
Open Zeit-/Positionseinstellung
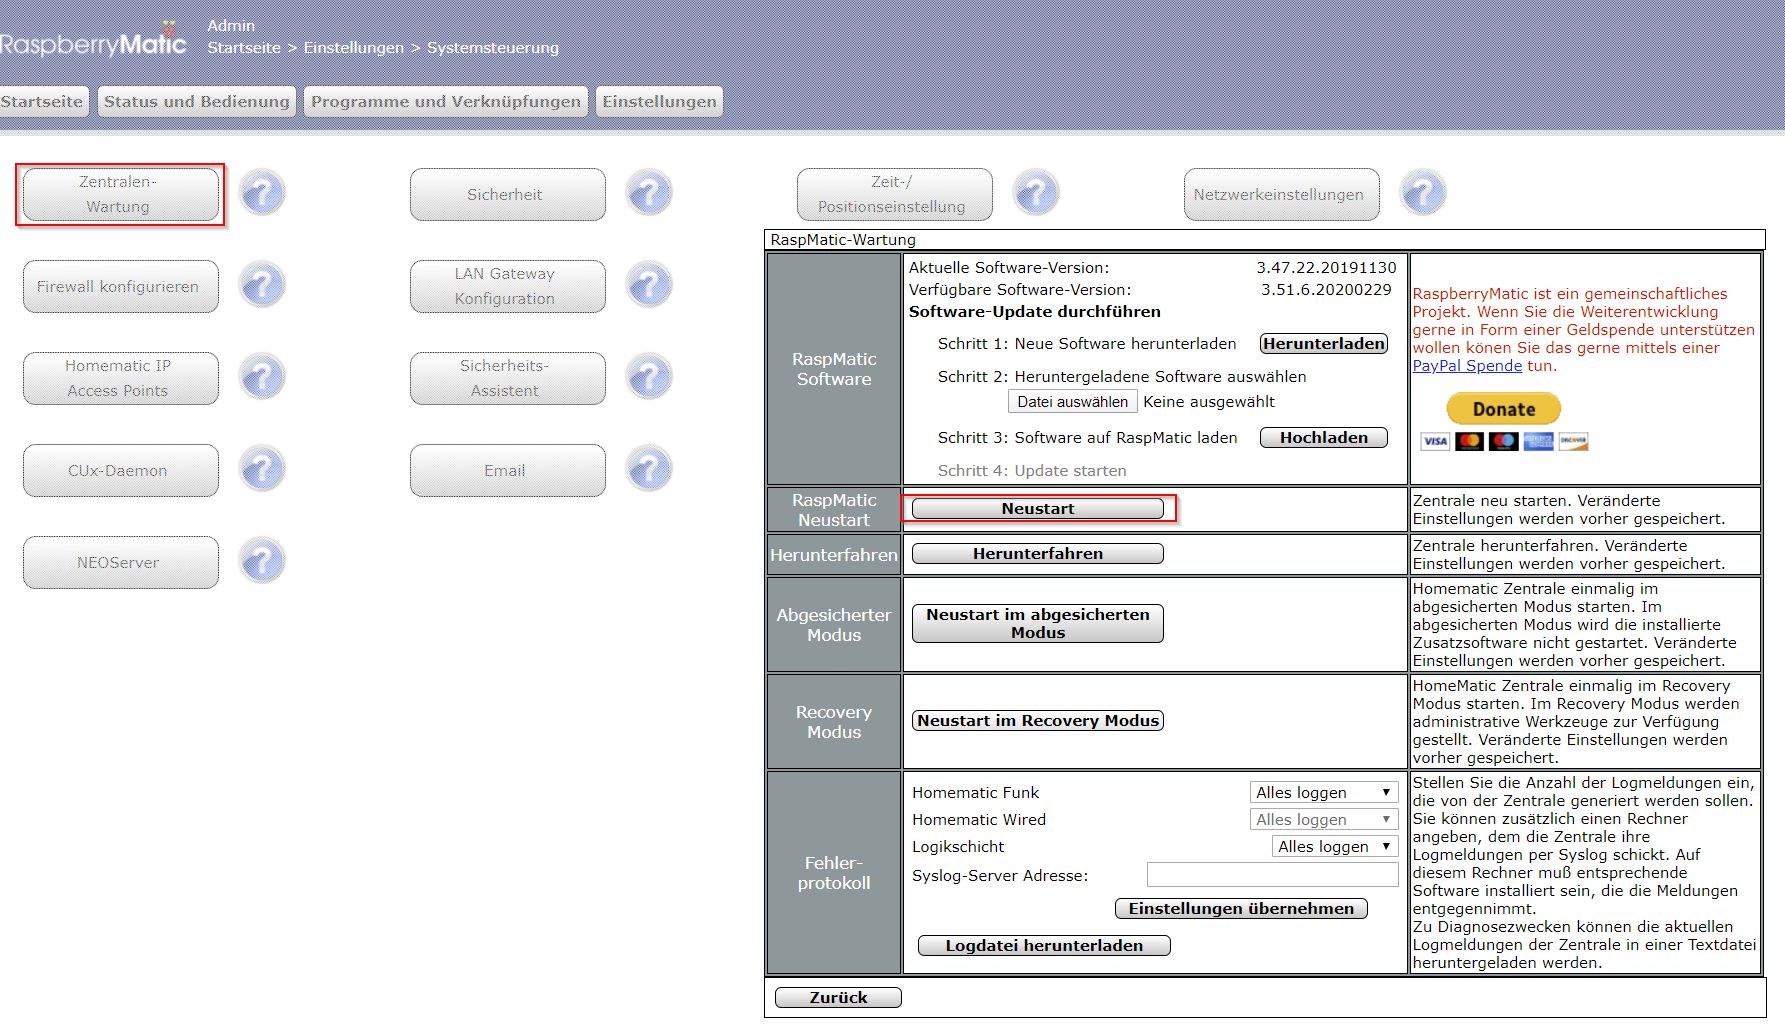coord(894,194)
